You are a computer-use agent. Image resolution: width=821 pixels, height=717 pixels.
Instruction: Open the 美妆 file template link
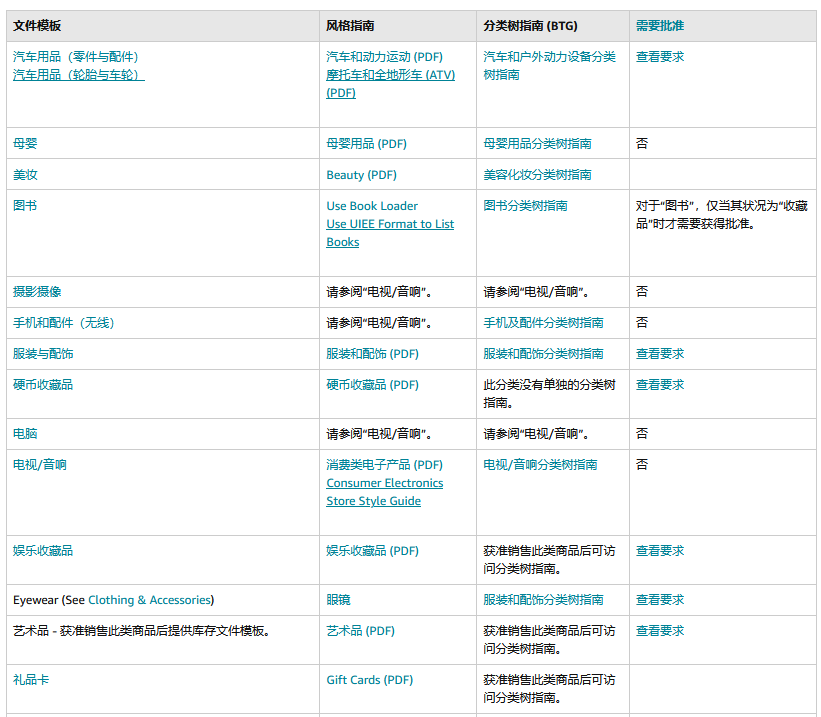coord(25,174)
